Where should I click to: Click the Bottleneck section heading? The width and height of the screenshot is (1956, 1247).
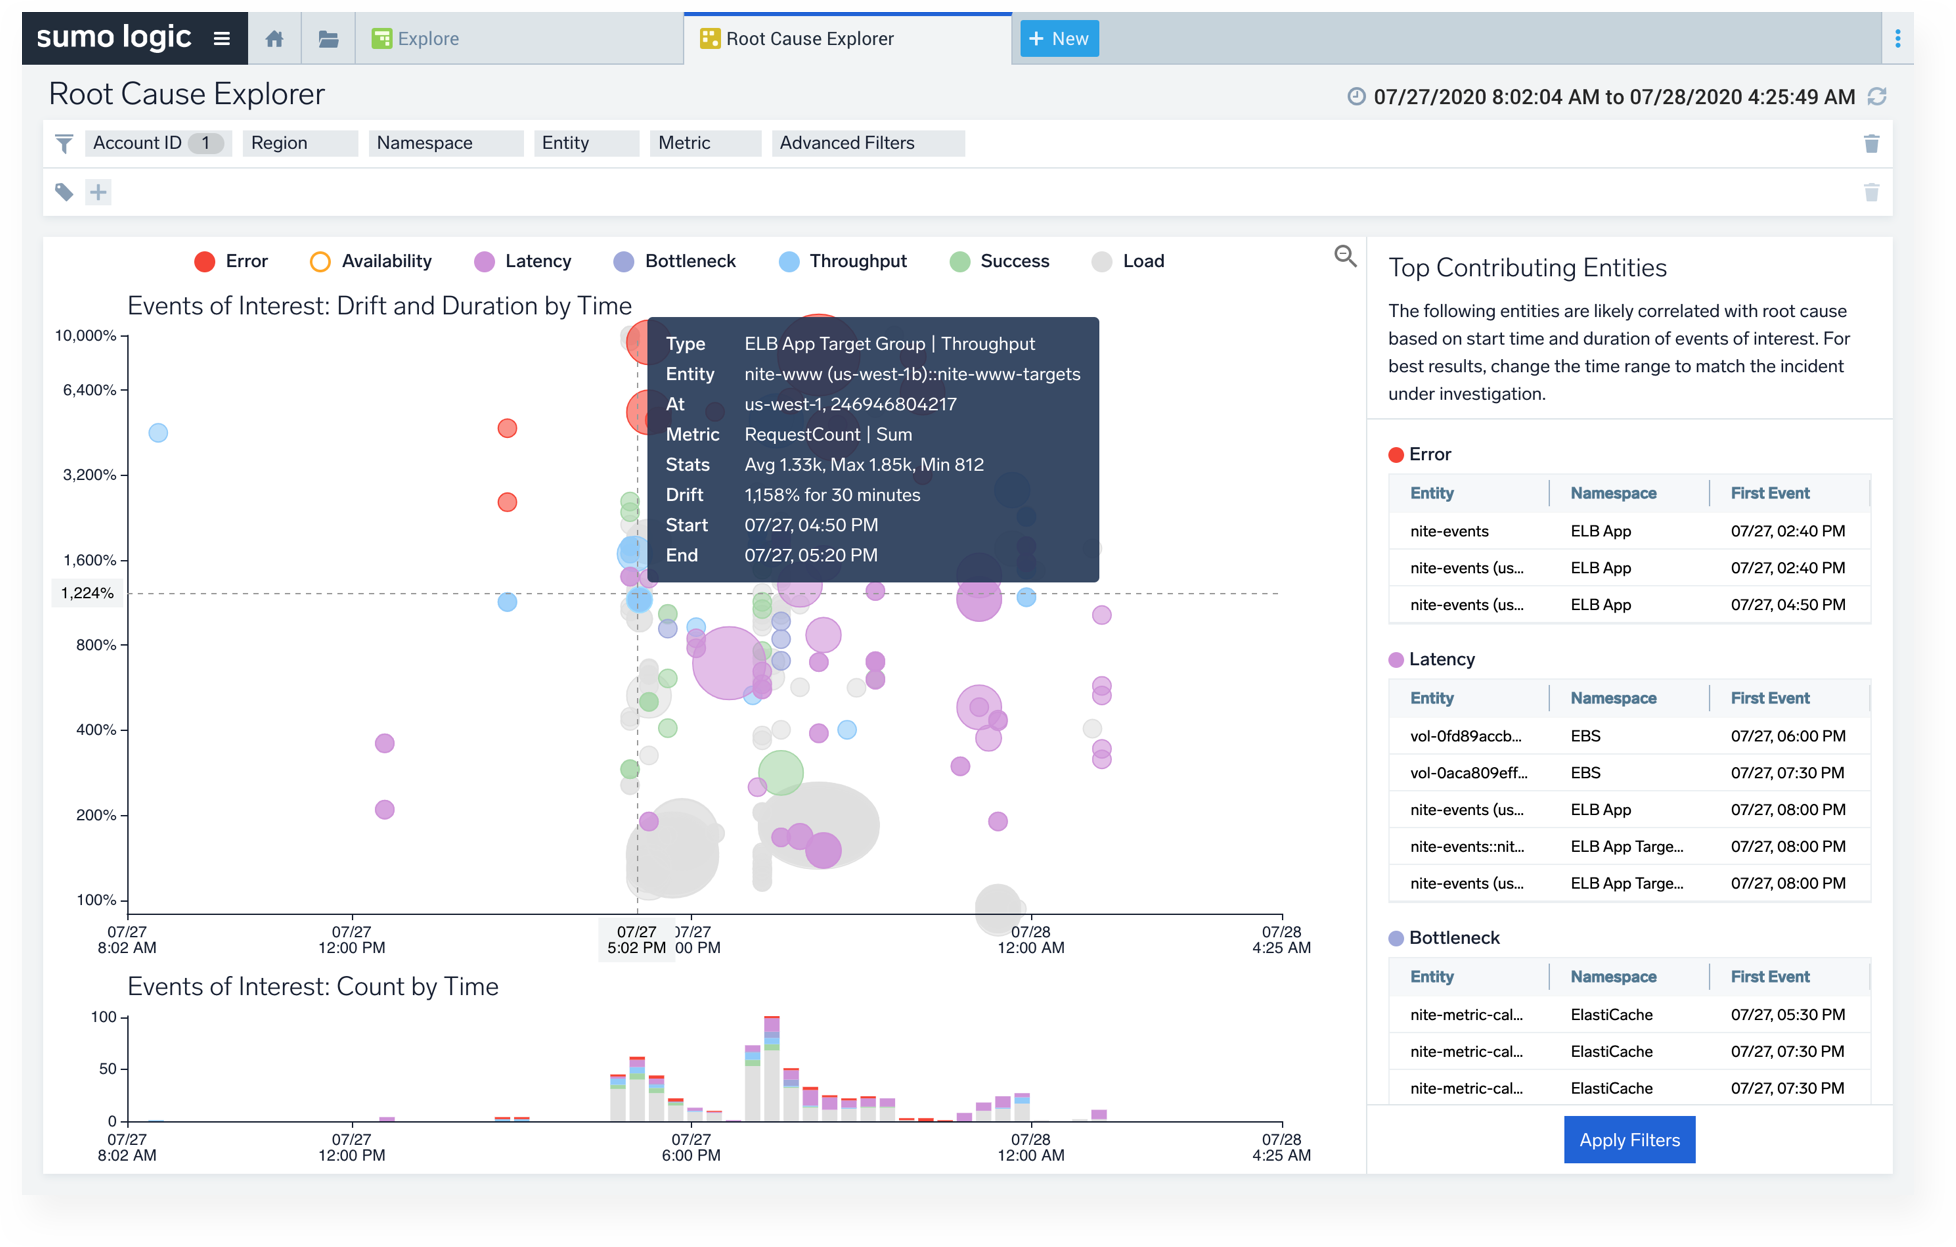tap(1454, 938)
